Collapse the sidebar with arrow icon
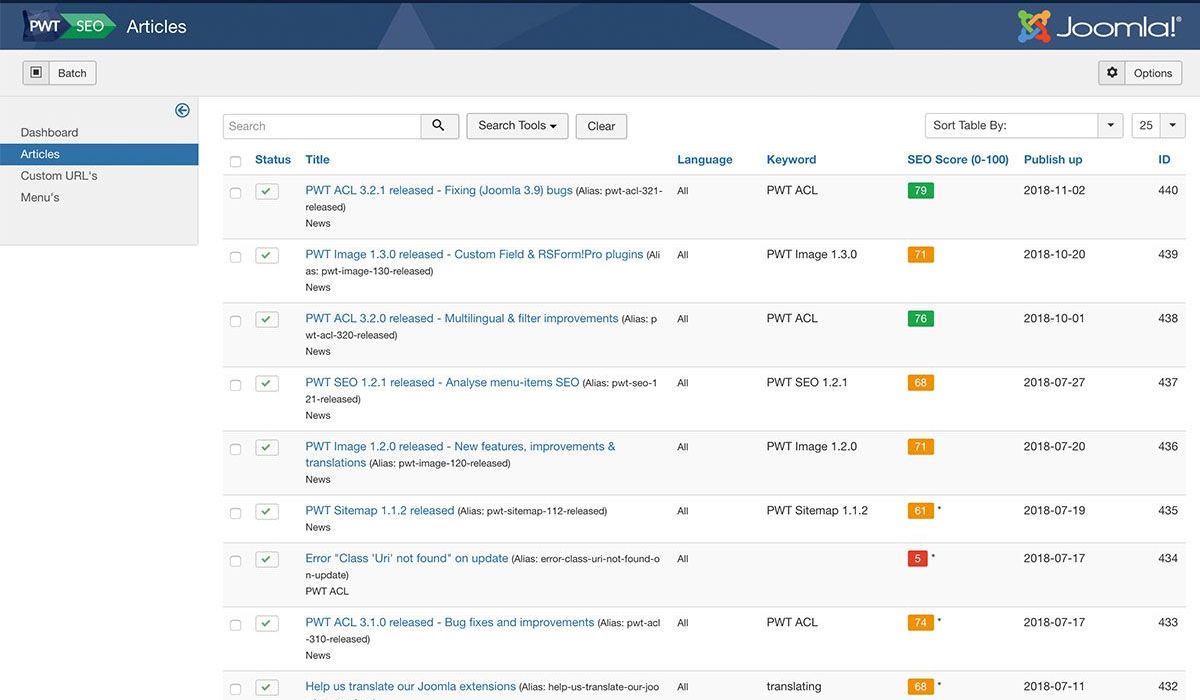1200x700 pixels. pyautogui.click(x=182, y=111)
